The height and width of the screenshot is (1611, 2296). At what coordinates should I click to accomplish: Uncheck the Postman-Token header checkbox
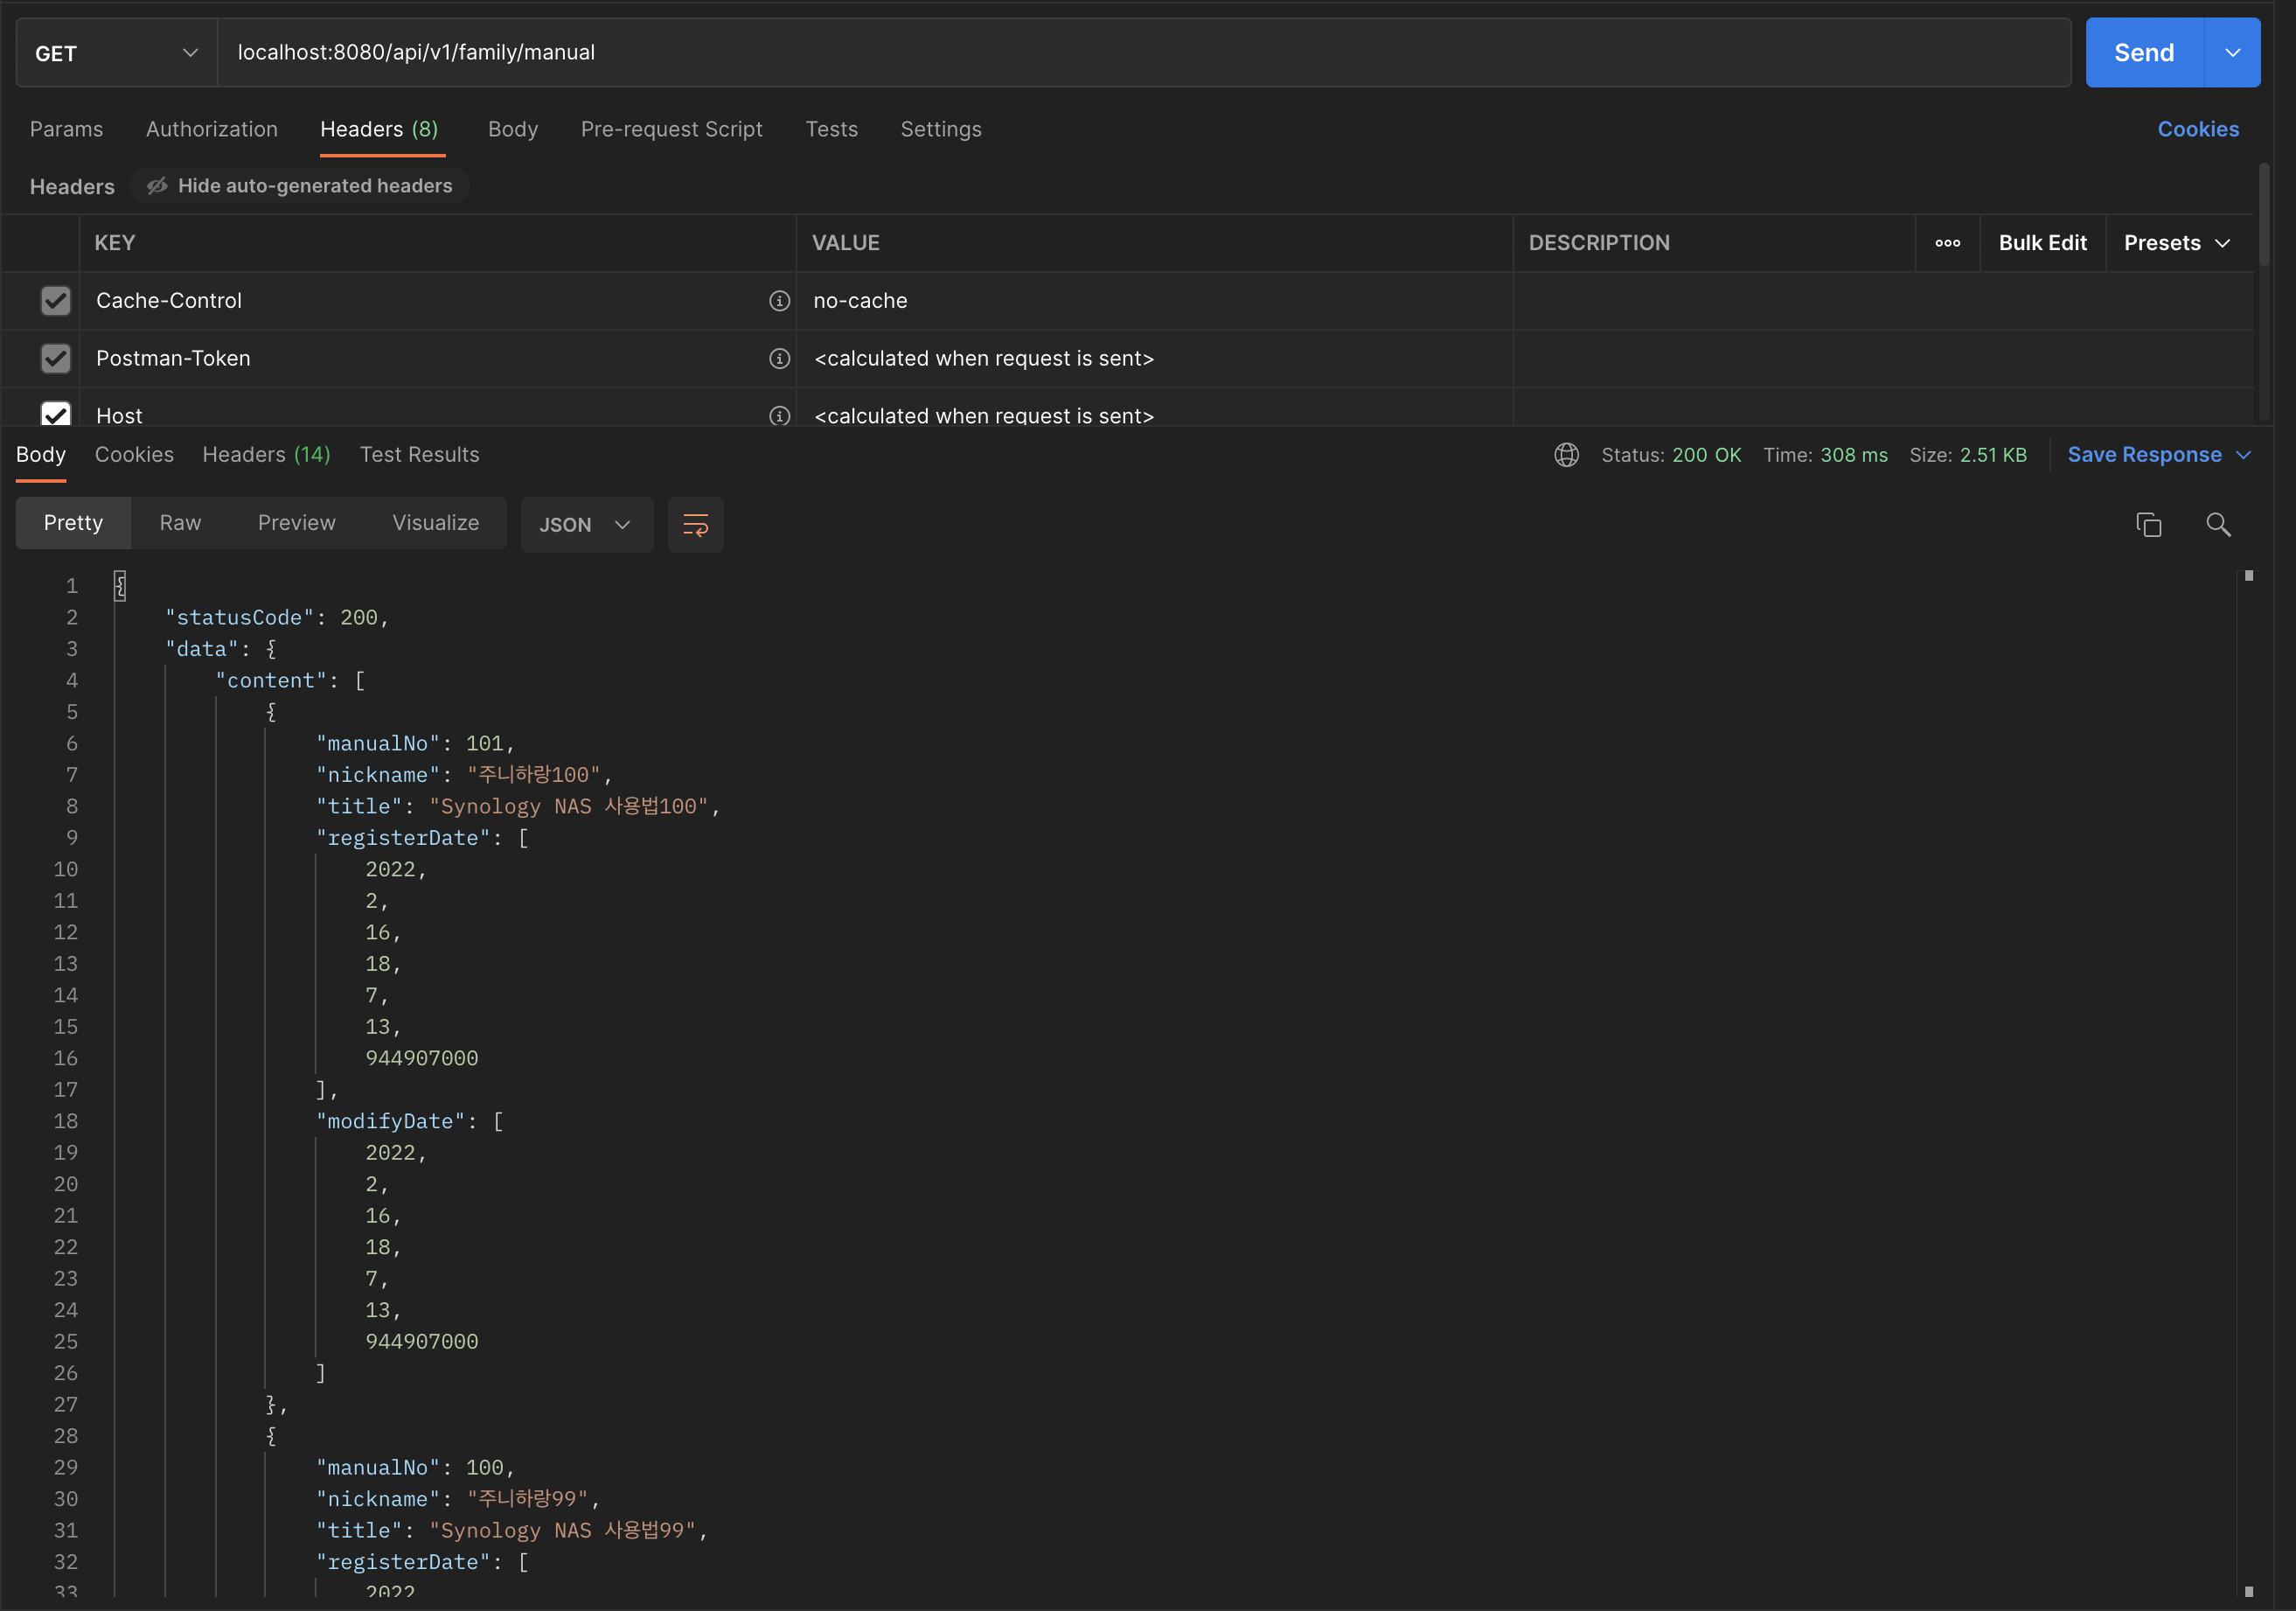56,358
